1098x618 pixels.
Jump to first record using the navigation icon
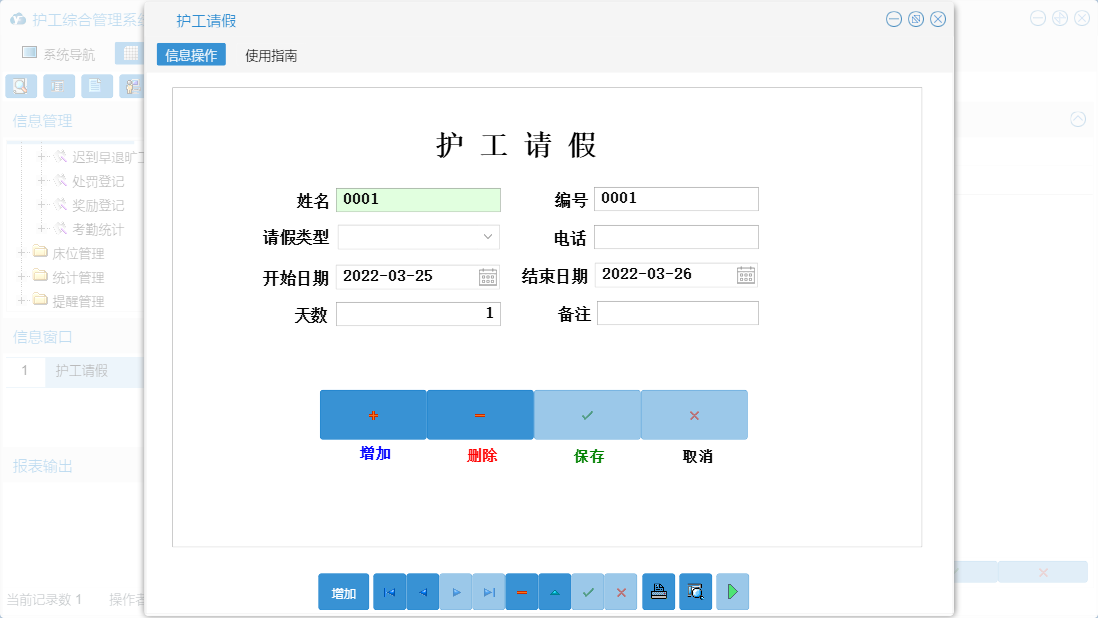pos(389,591)
